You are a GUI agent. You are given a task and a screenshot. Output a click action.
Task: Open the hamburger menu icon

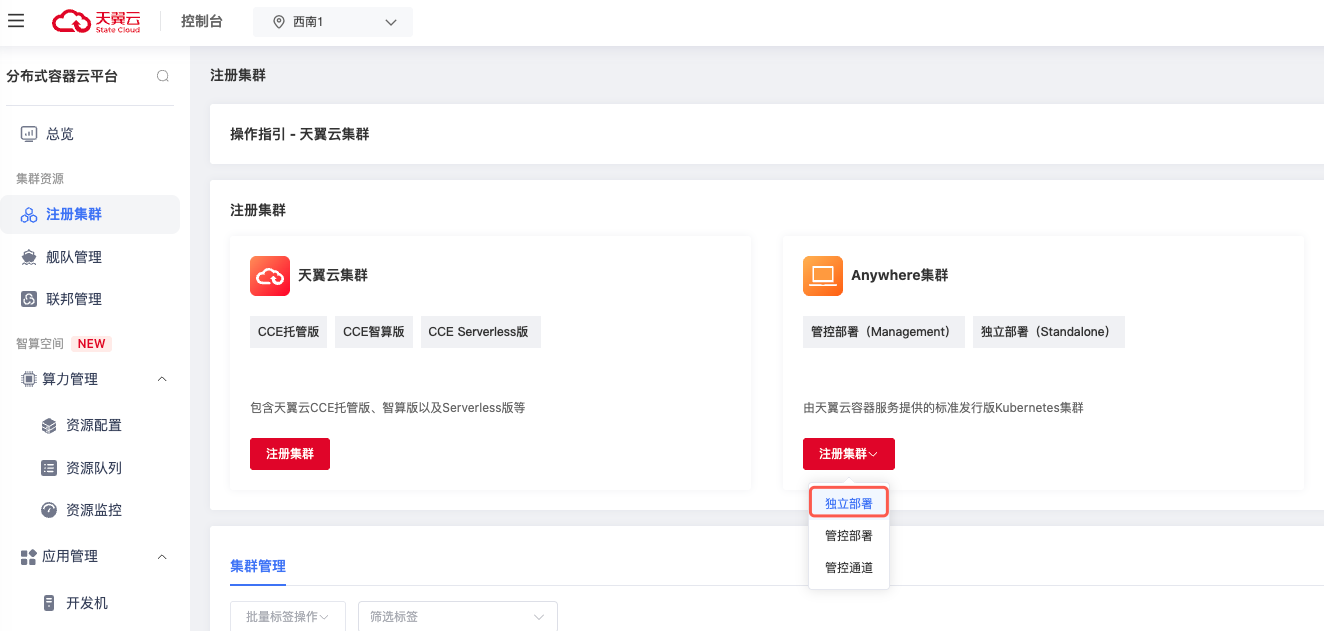point(16,21)
